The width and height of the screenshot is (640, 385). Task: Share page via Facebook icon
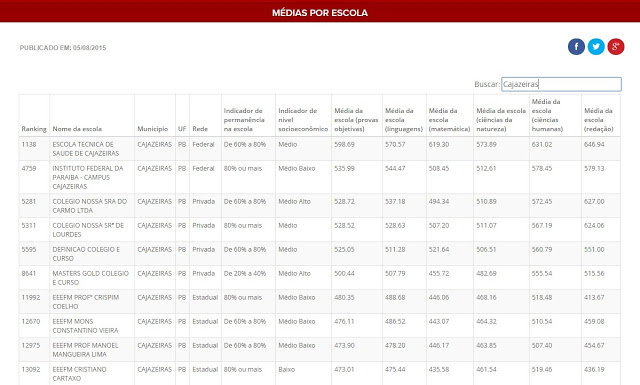[x=576, y=47]
